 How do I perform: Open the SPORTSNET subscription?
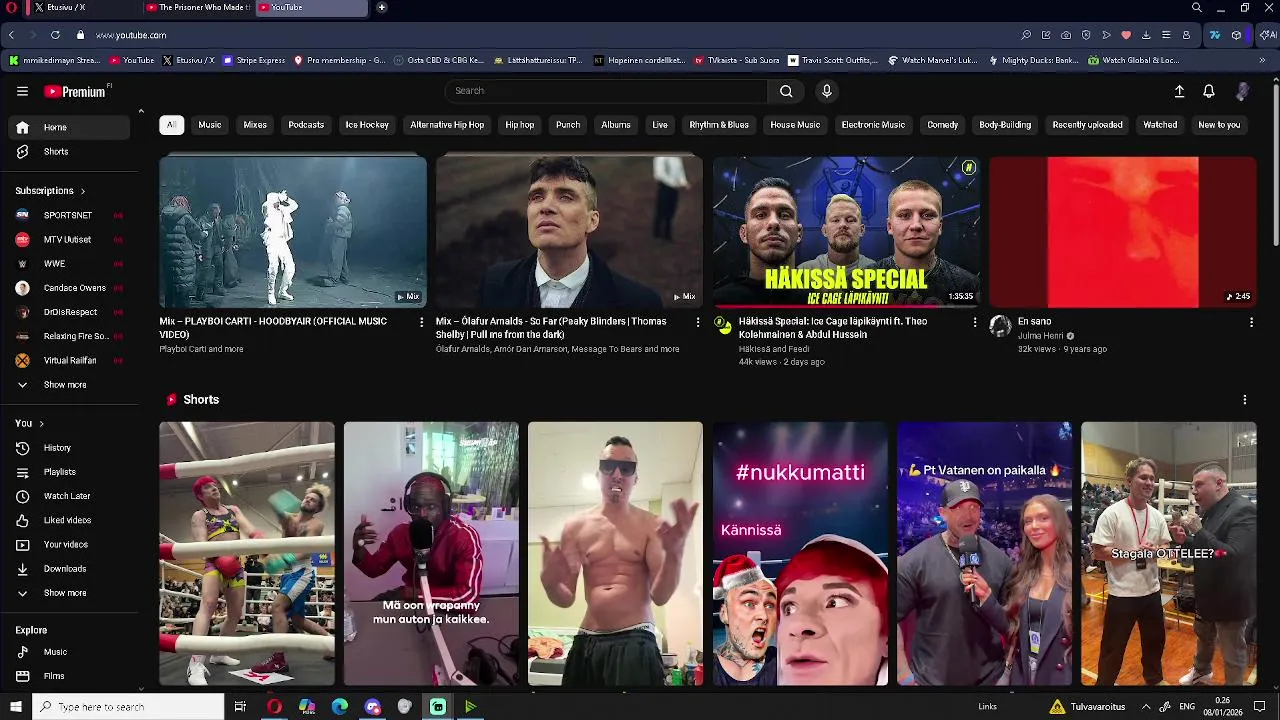click(x=70, y=215)
